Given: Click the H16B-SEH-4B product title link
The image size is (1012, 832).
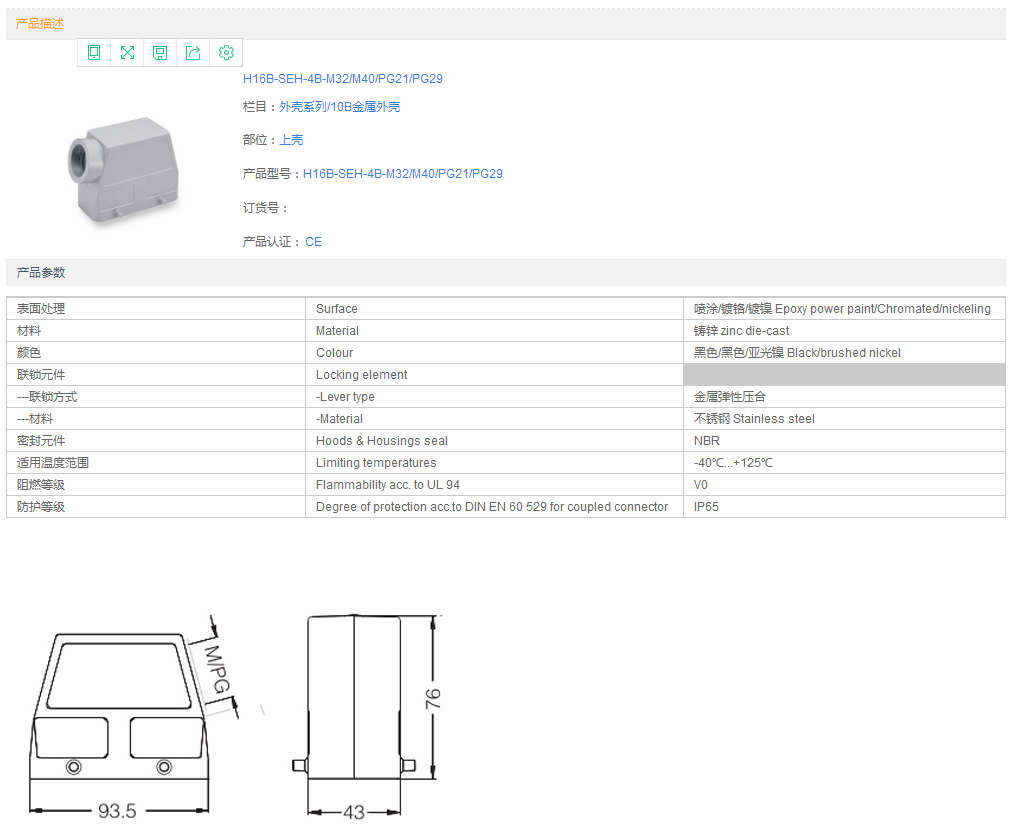Looking at the screenshot, I should 342,79.
